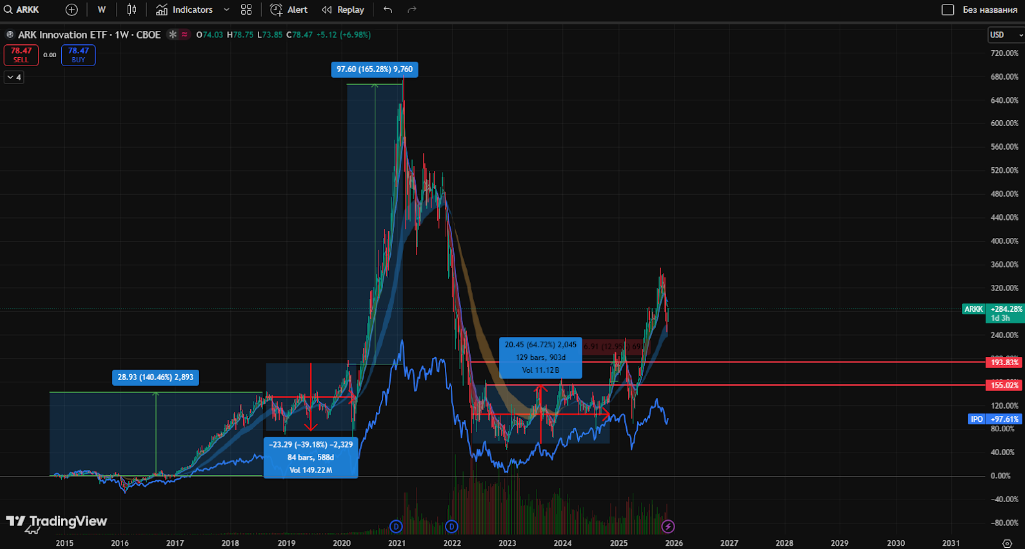Click the Redo arrow in the toolbar
This screenshot has height=549, width=1025.
[x=412, y=9]
